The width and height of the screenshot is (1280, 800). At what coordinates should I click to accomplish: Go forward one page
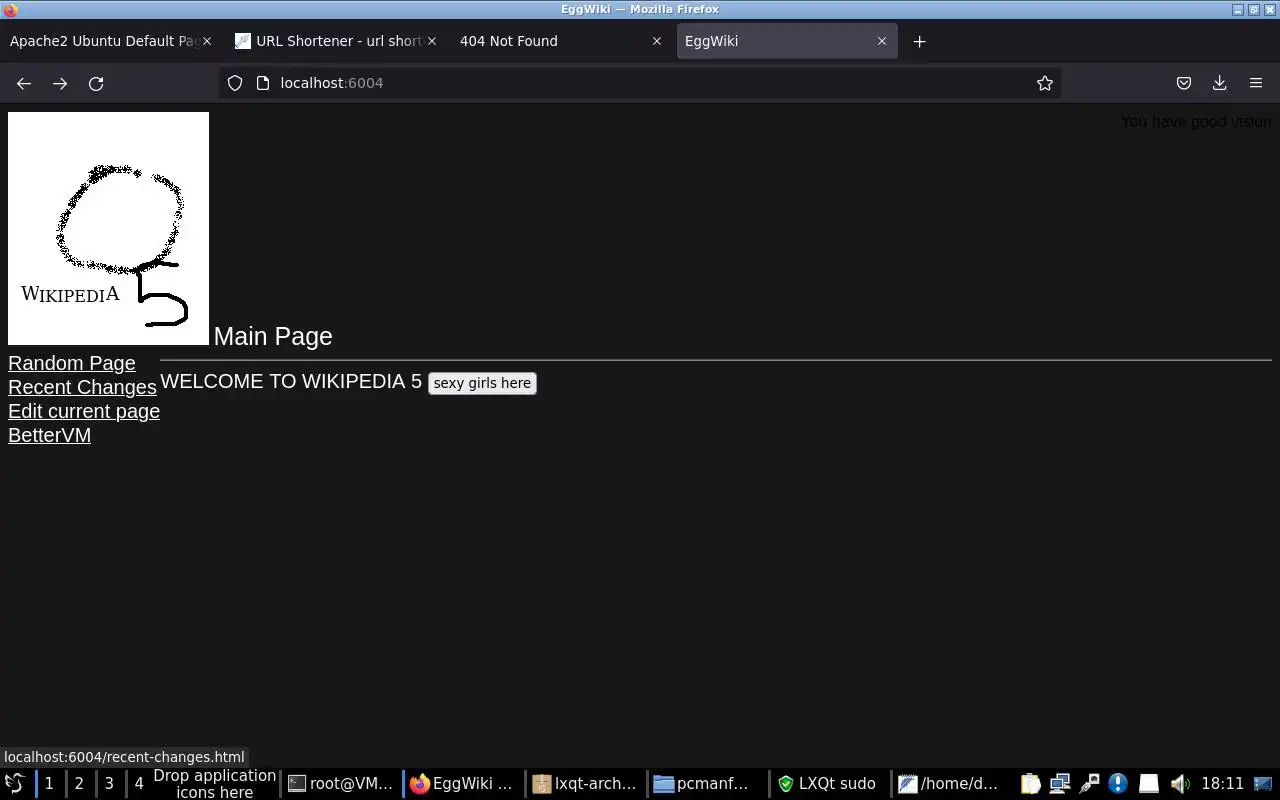pos(60,83)
